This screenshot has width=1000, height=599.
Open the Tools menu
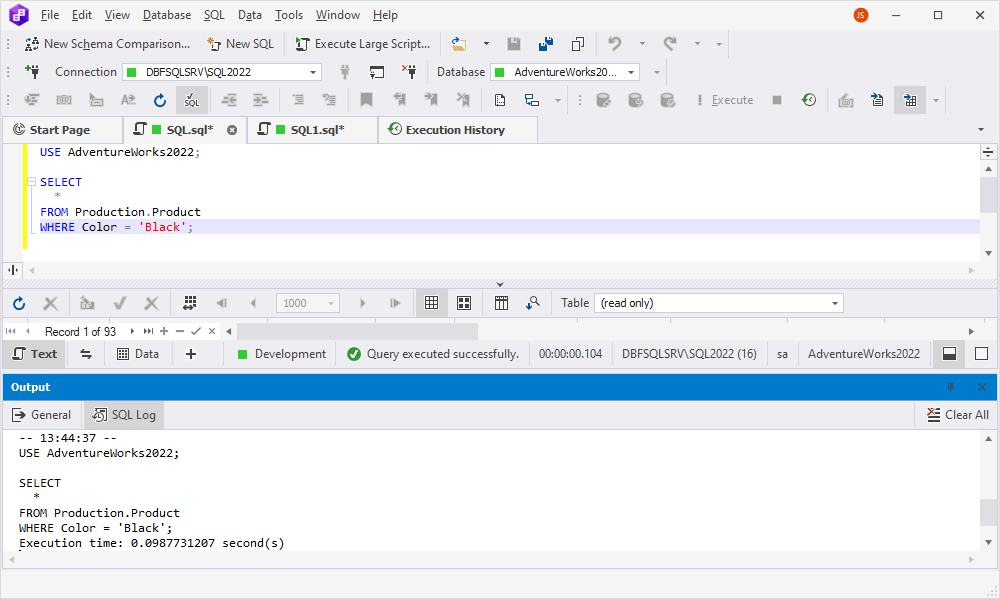pyautogui.click(x=288, y=15)
